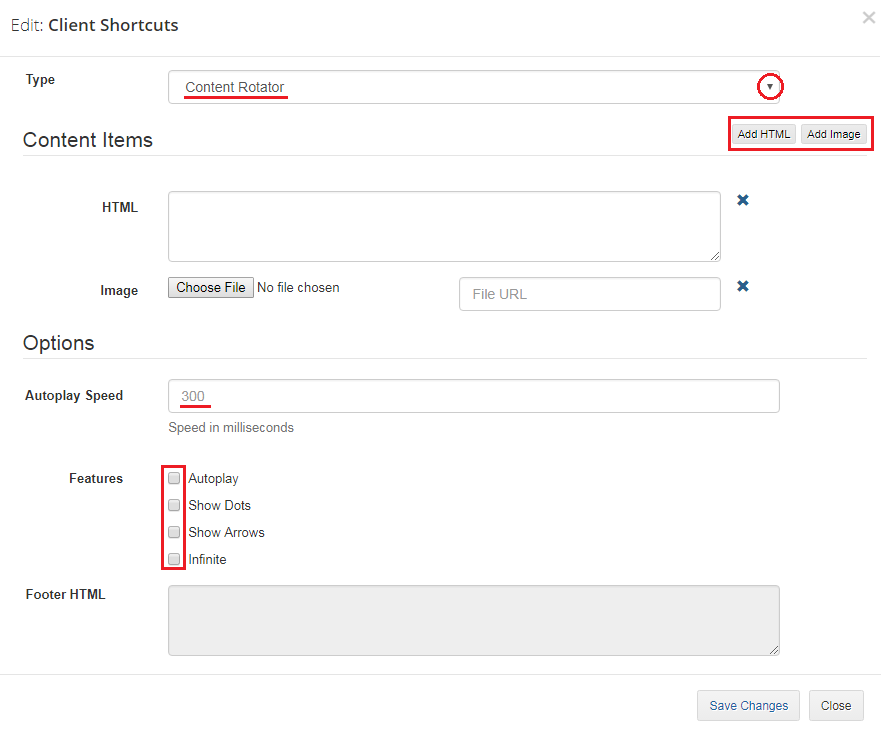Open the Type dropdown arrow
This screenshot has width=881, height=731.
(x=770, y=87)
